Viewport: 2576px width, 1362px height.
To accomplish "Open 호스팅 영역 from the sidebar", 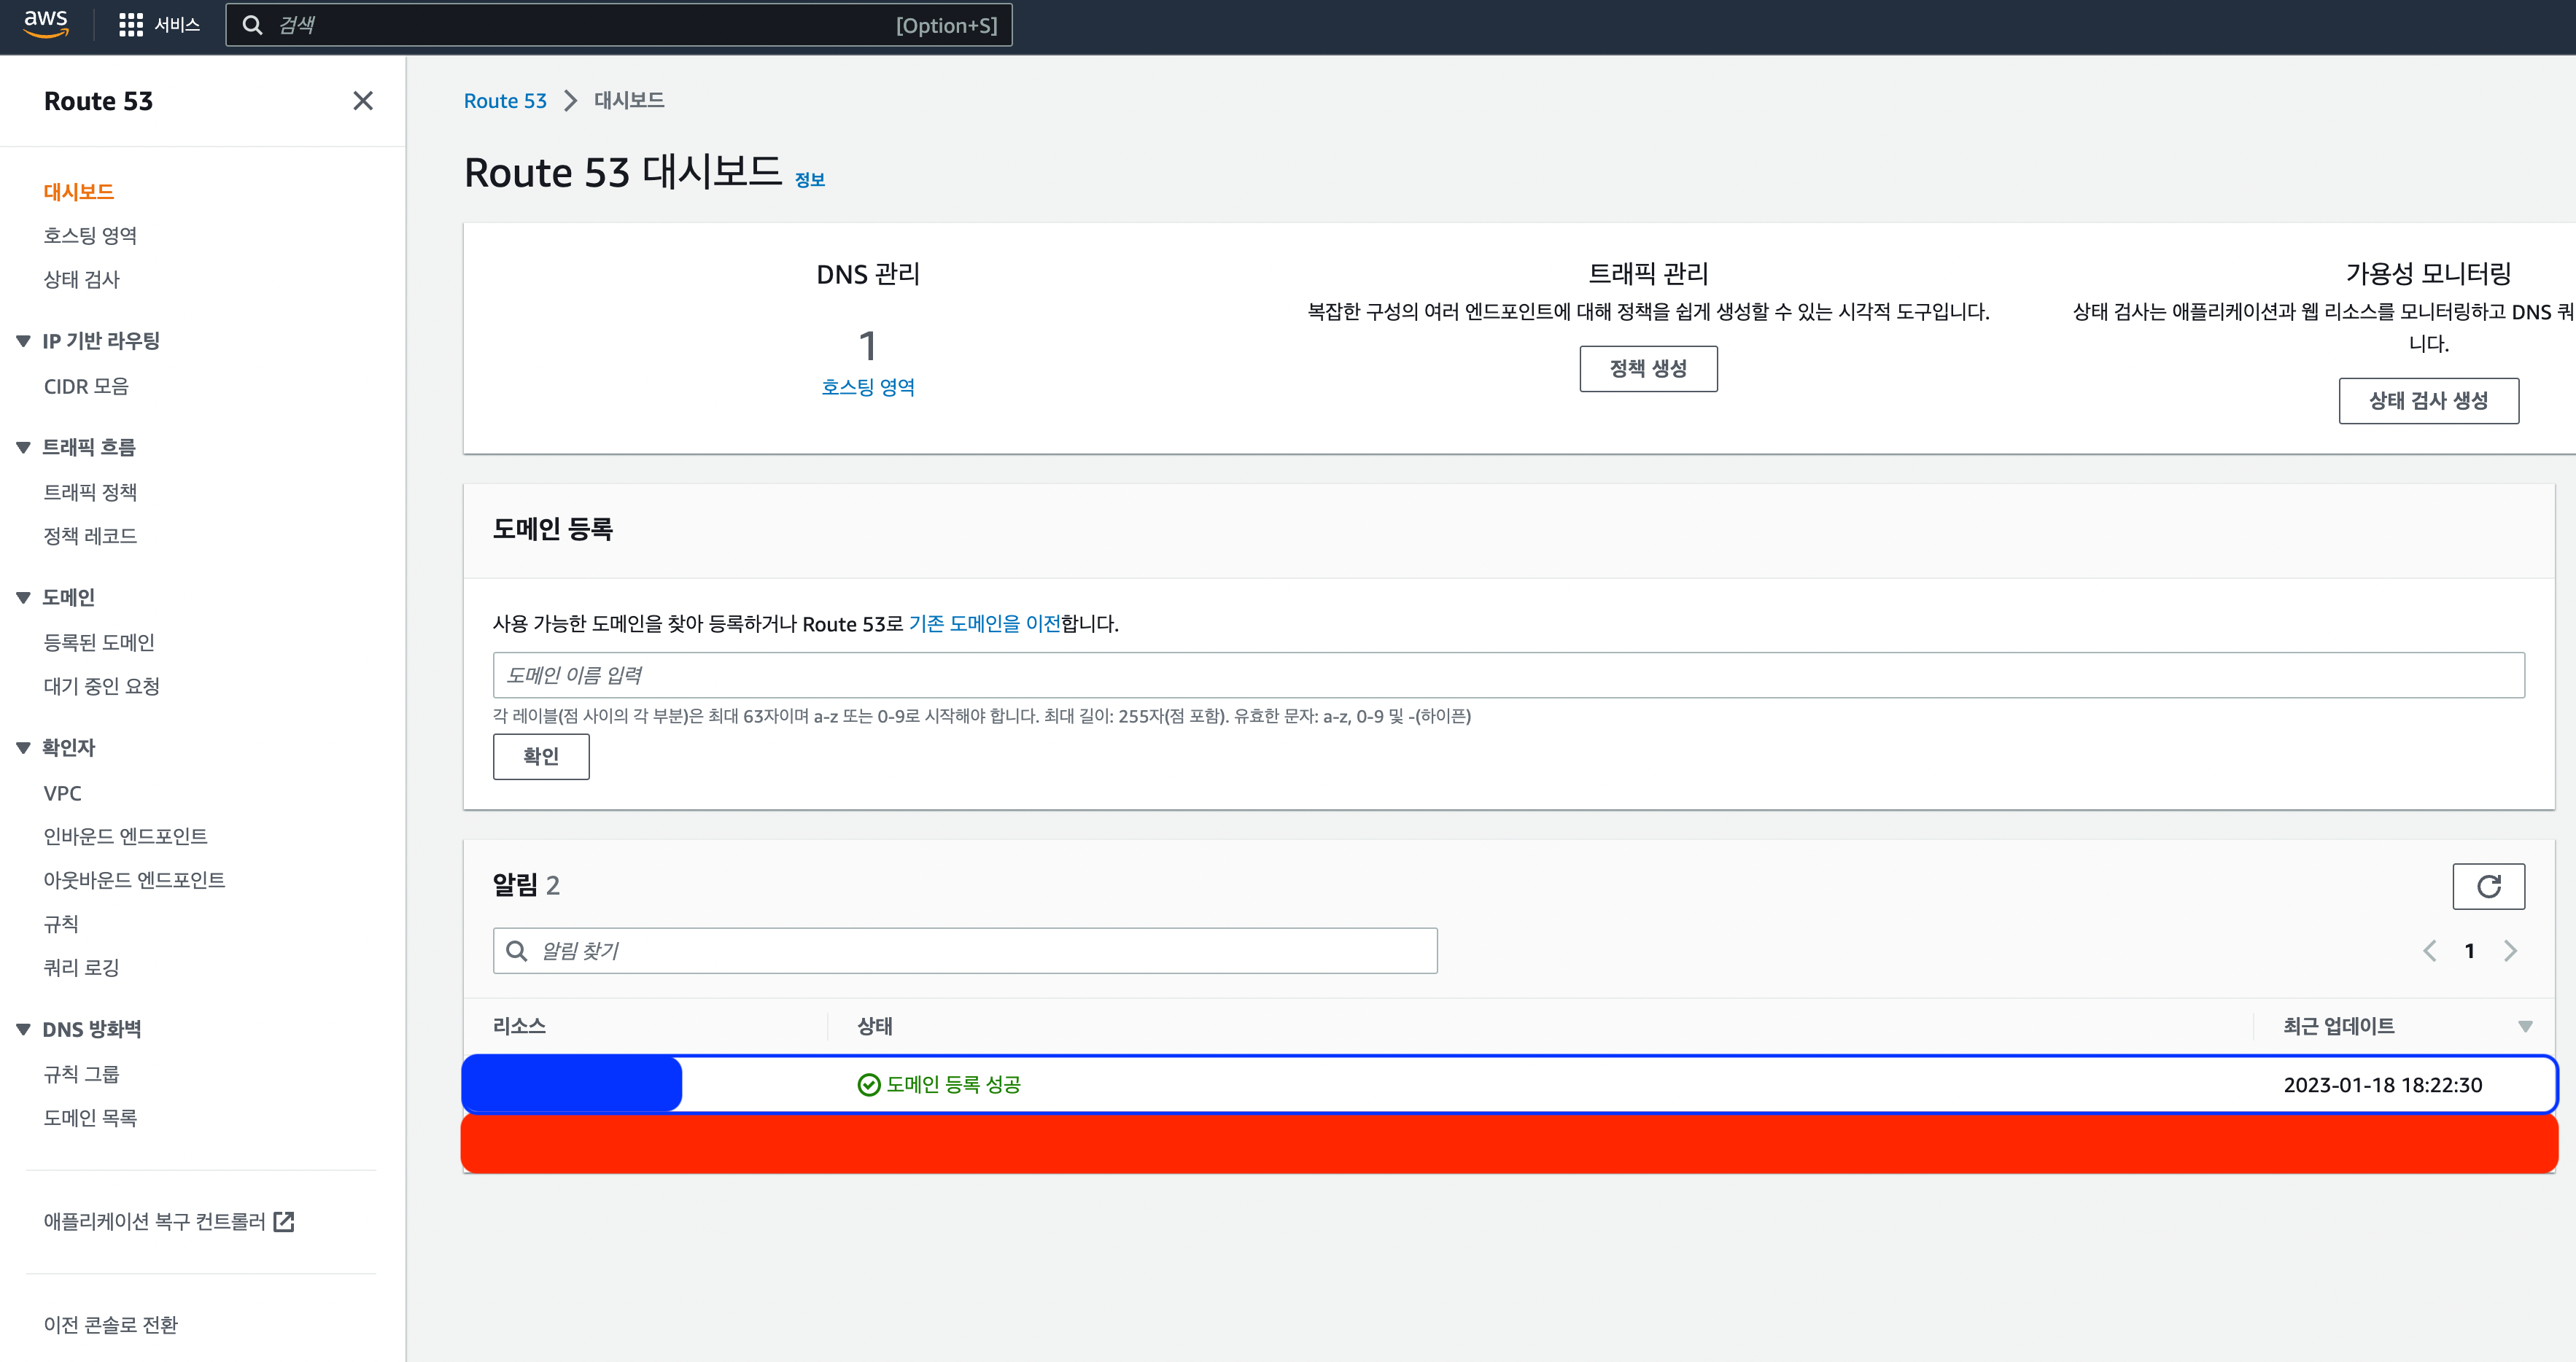I will tap(90, 236).
